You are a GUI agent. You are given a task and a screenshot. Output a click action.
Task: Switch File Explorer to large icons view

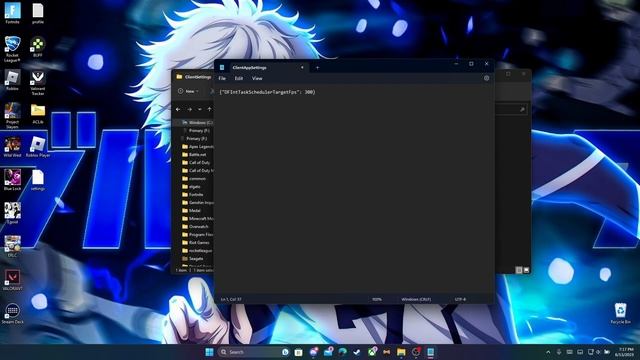coord(526,270)
